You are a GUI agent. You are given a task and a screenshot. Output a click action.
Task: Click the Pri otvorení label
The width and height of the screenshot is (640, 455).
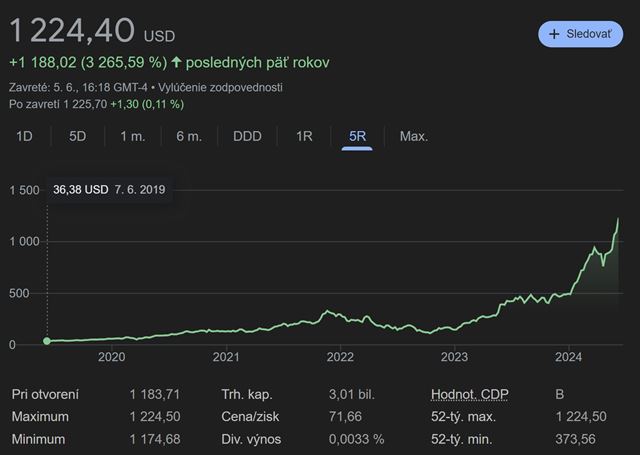click(45, 394)
